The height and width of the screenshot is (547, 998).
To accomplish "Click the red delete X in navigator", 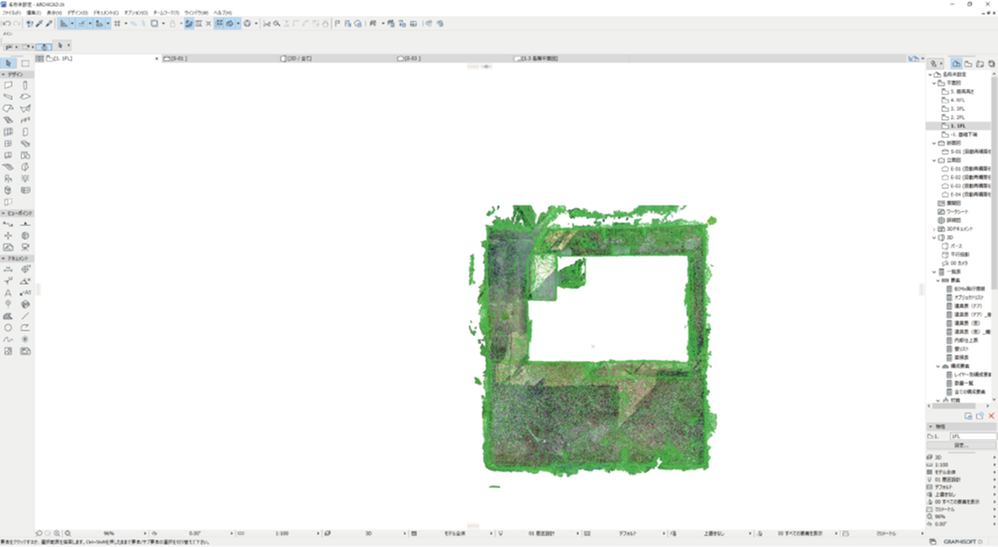I will click(991, 416).
